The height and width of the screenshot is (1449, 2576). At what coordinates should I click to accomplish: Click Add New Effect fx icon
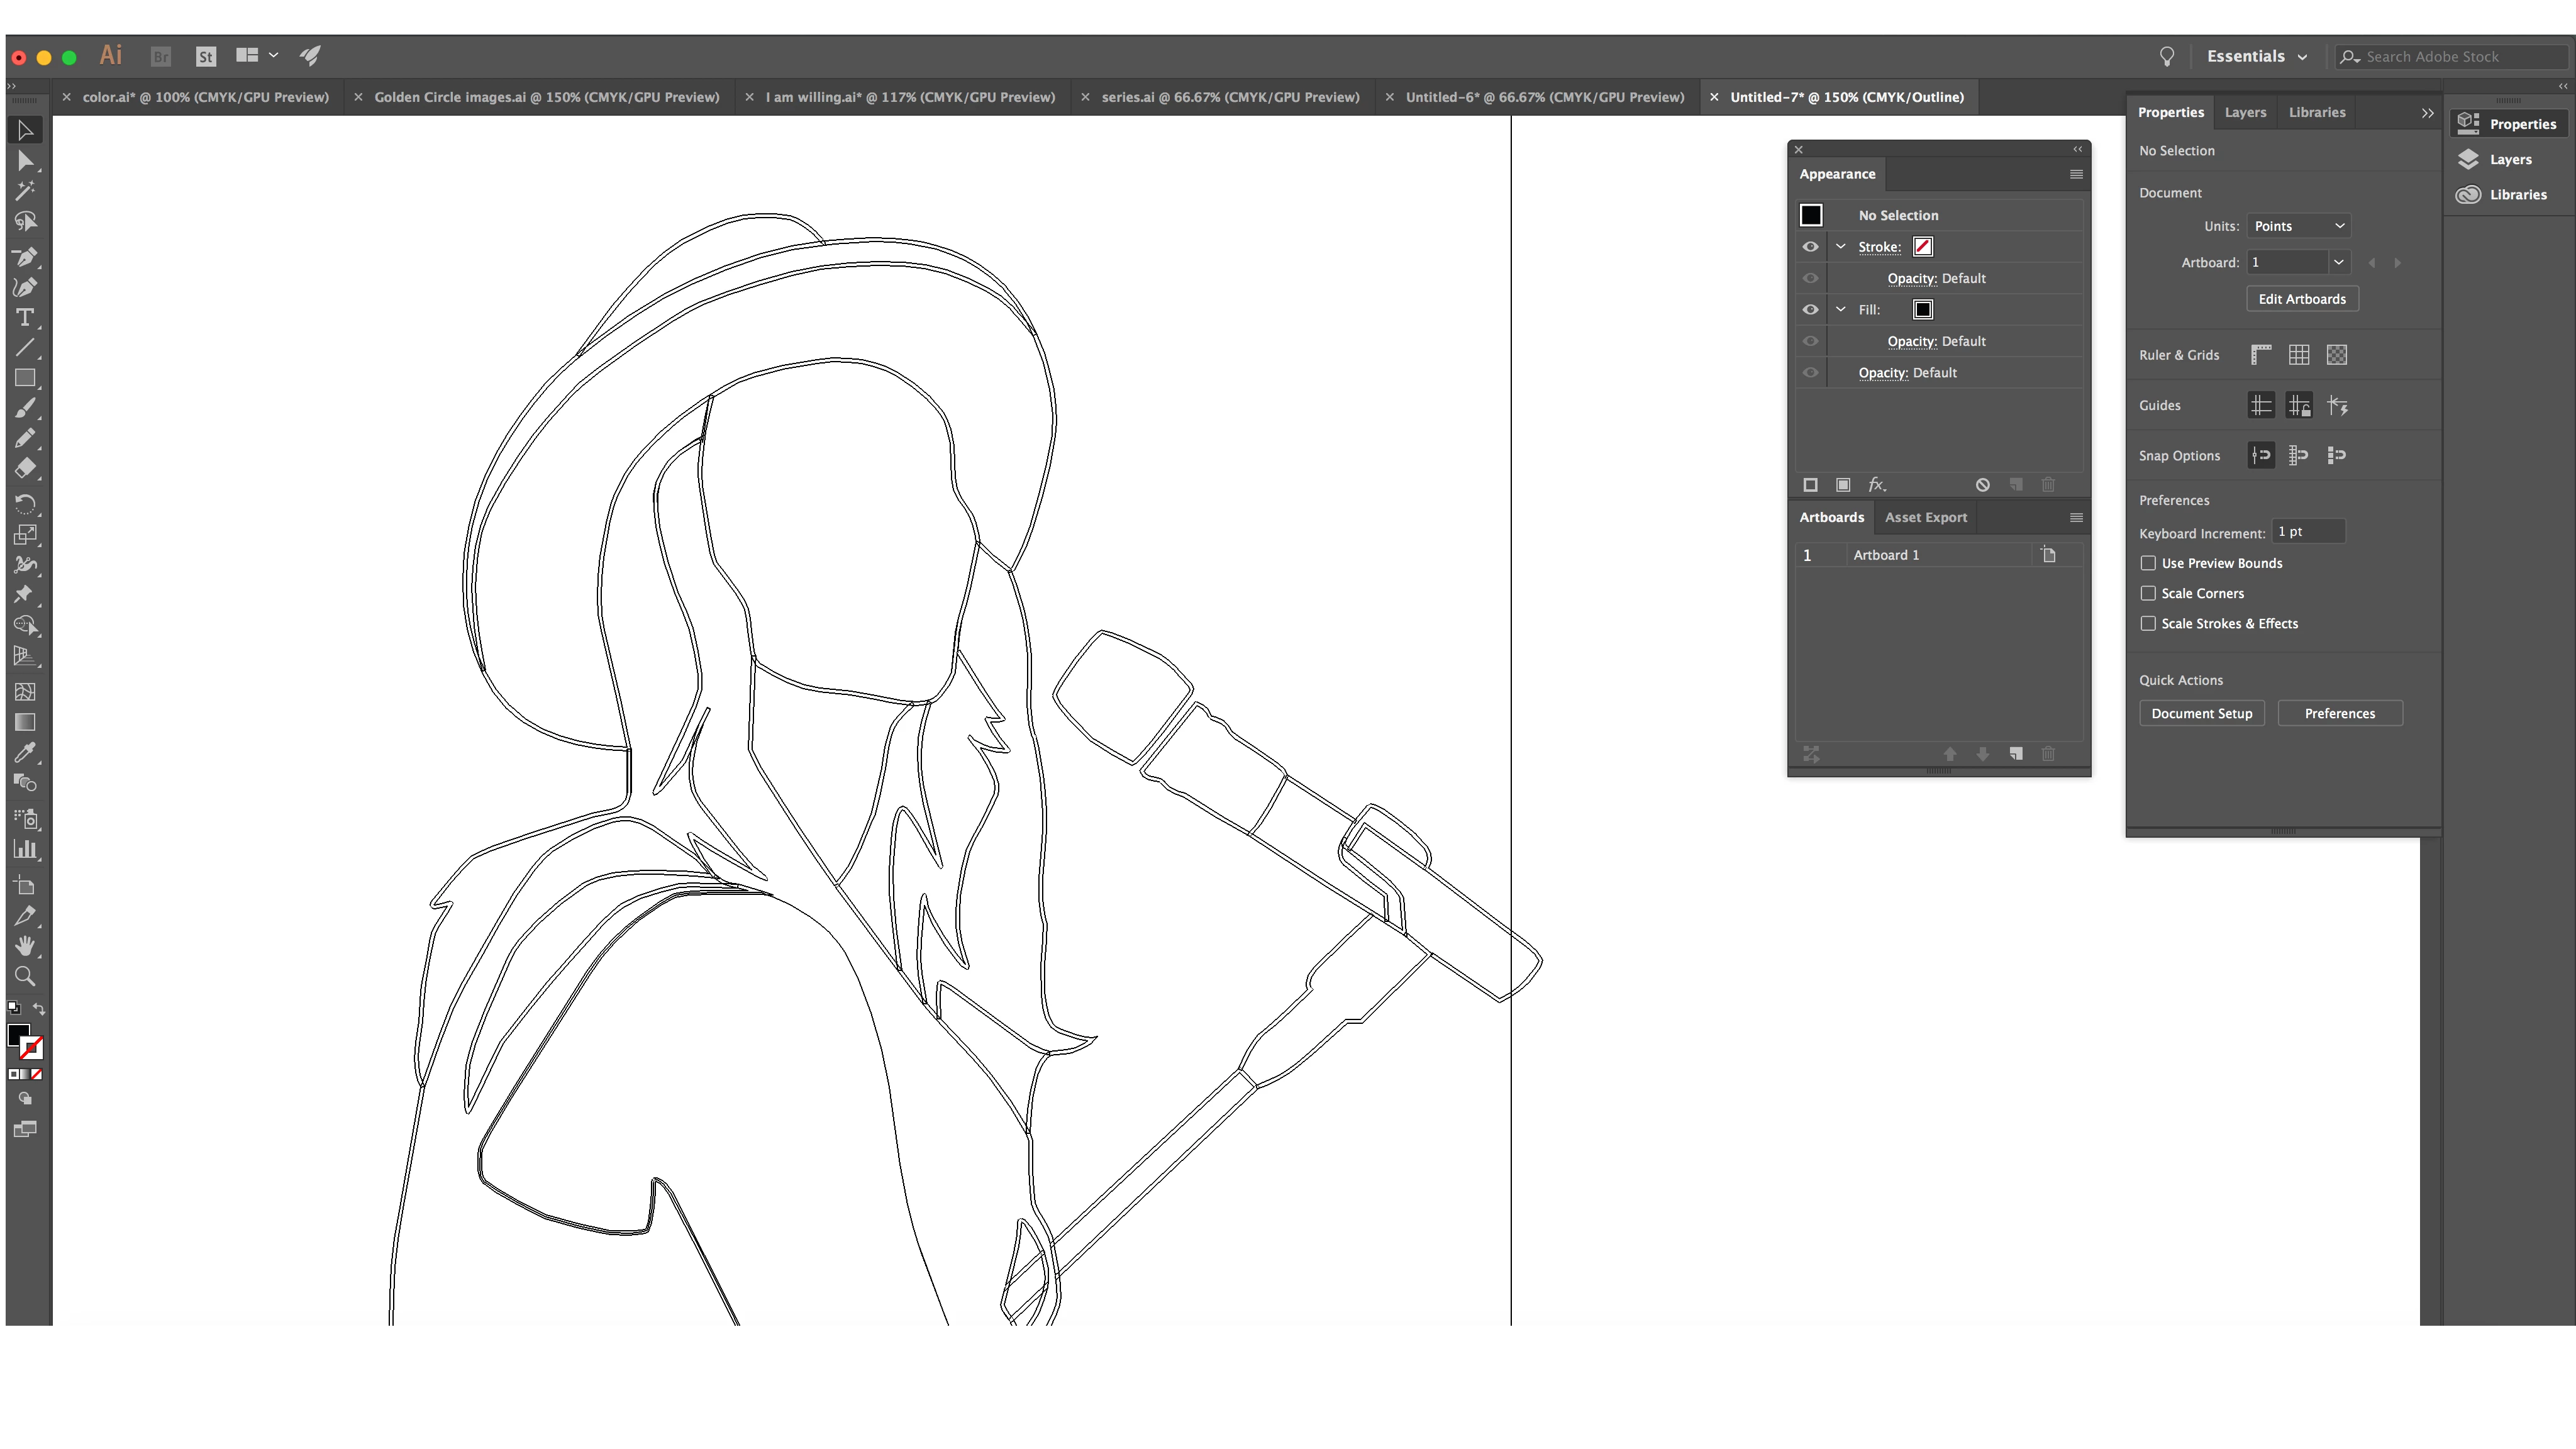pyautogui.click(x=1877, y=485)
